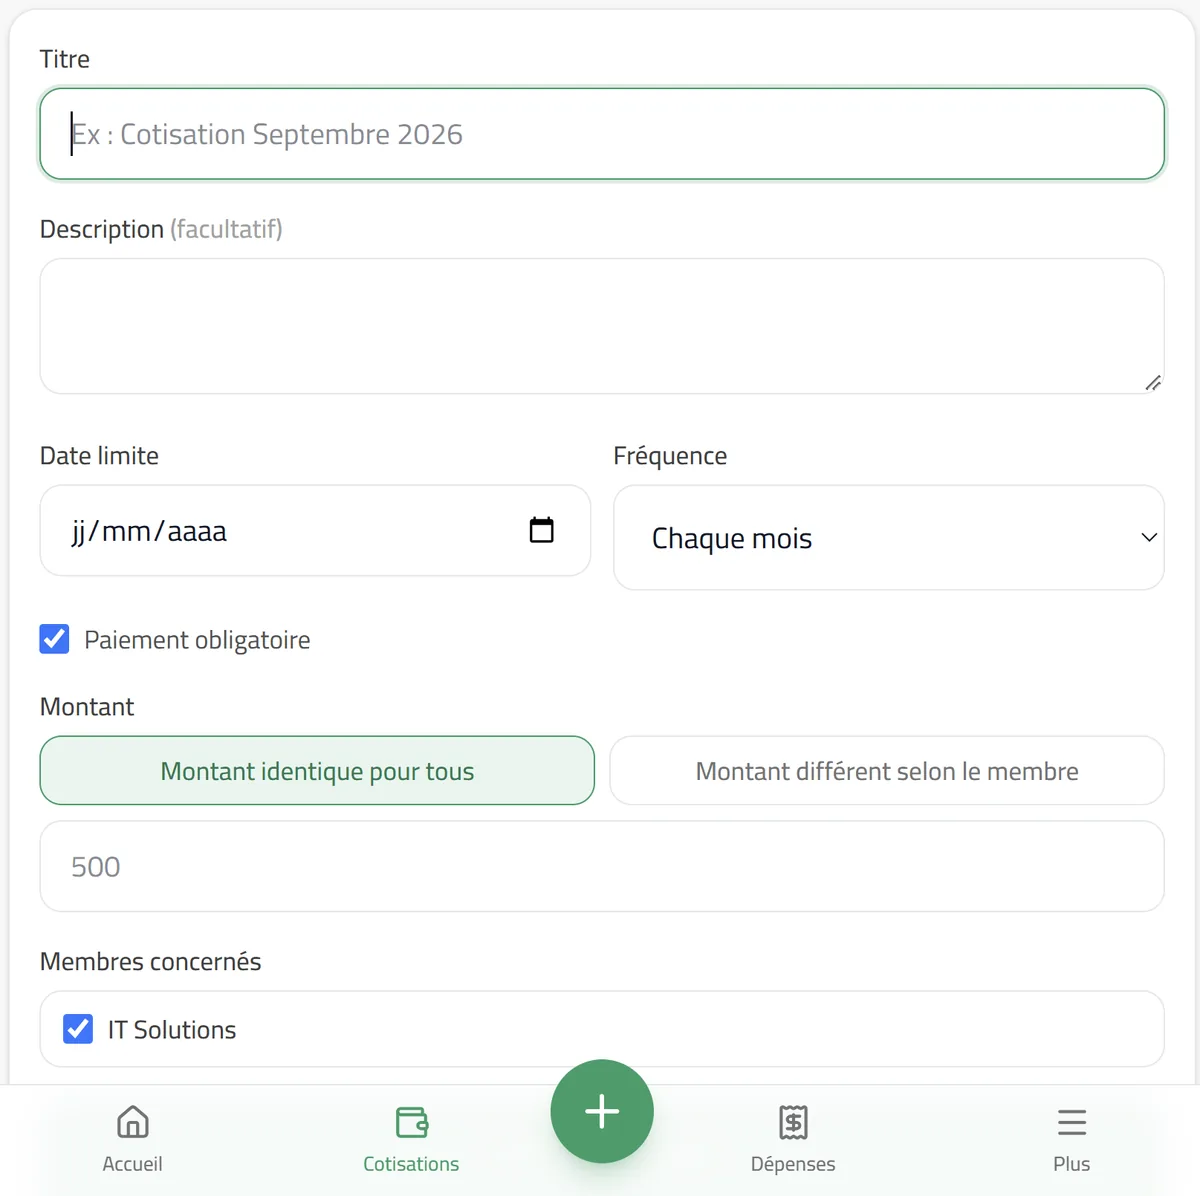Click the Titre field label
The image size is (1200, 1196).
click(x=65, y=59)
